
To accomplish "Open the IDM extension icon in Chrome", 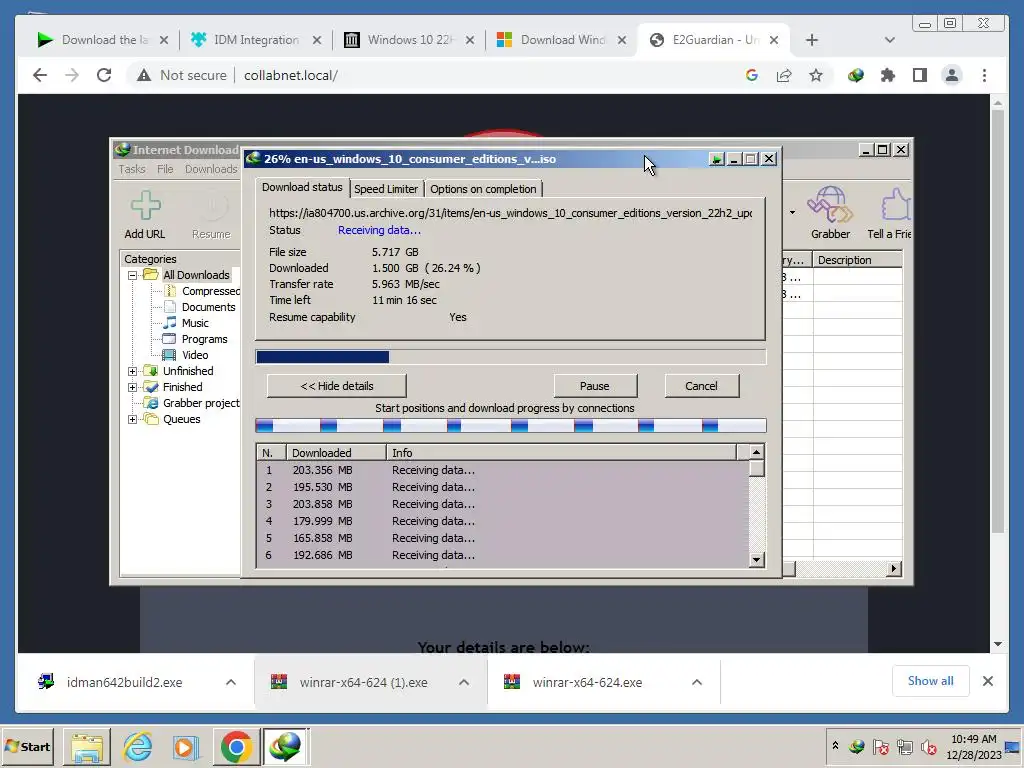I will click(x=856, y=75).
